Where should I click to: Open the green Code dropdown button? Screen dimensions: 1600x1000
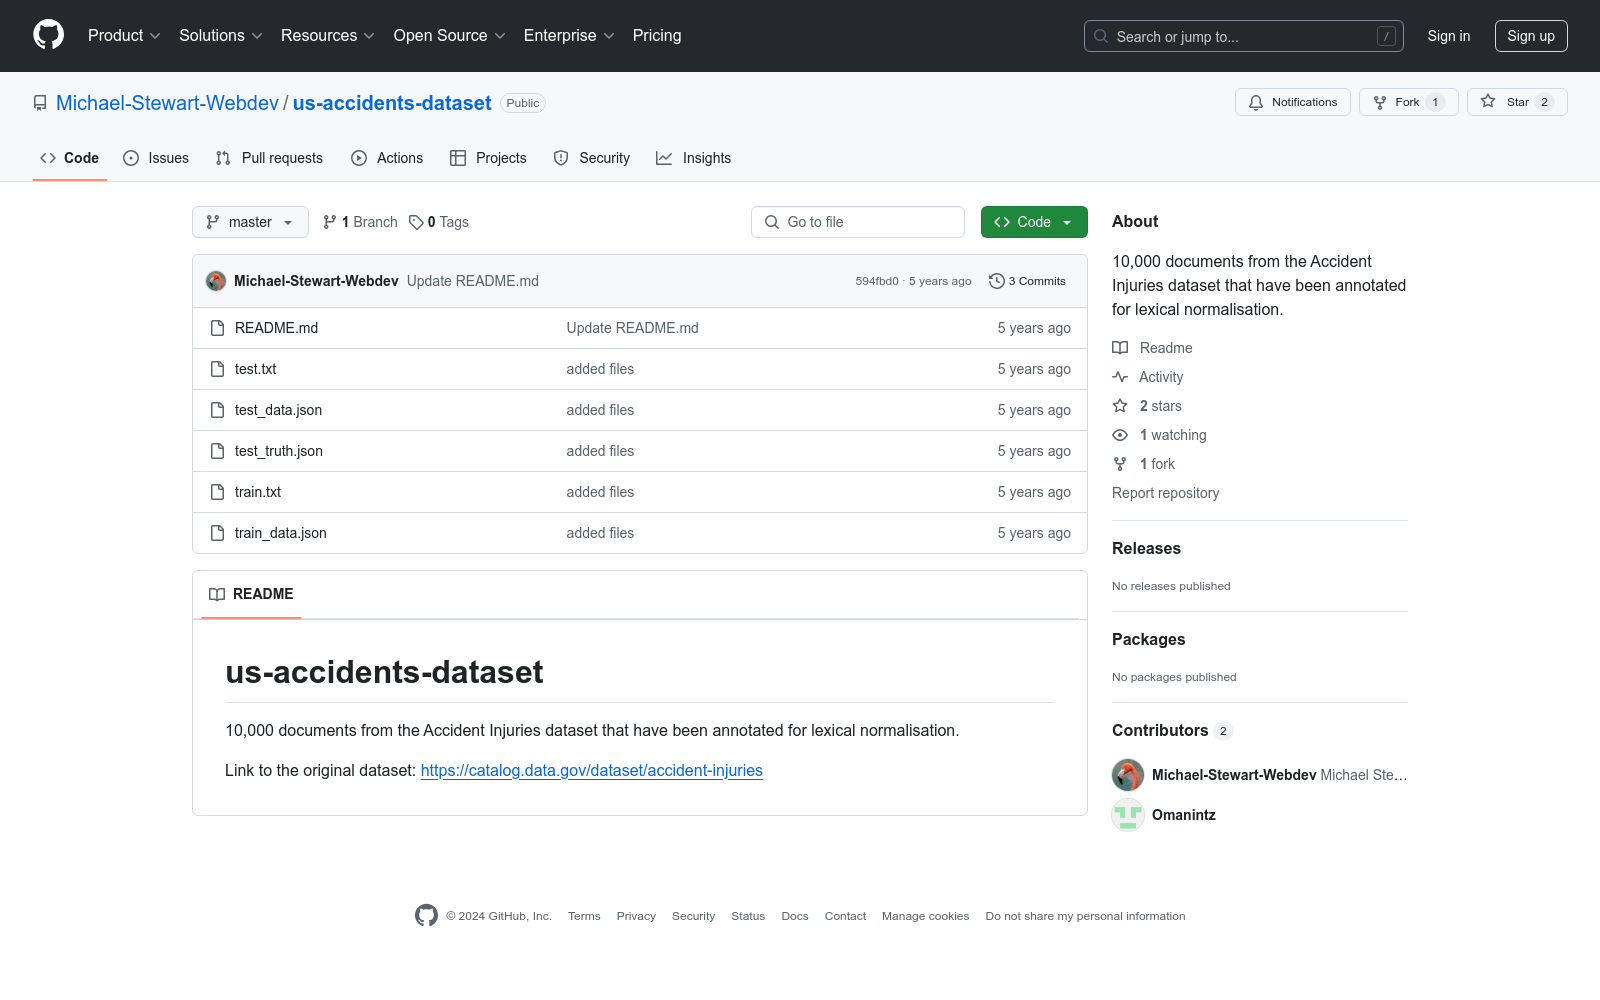click(x=1034, y=222)
